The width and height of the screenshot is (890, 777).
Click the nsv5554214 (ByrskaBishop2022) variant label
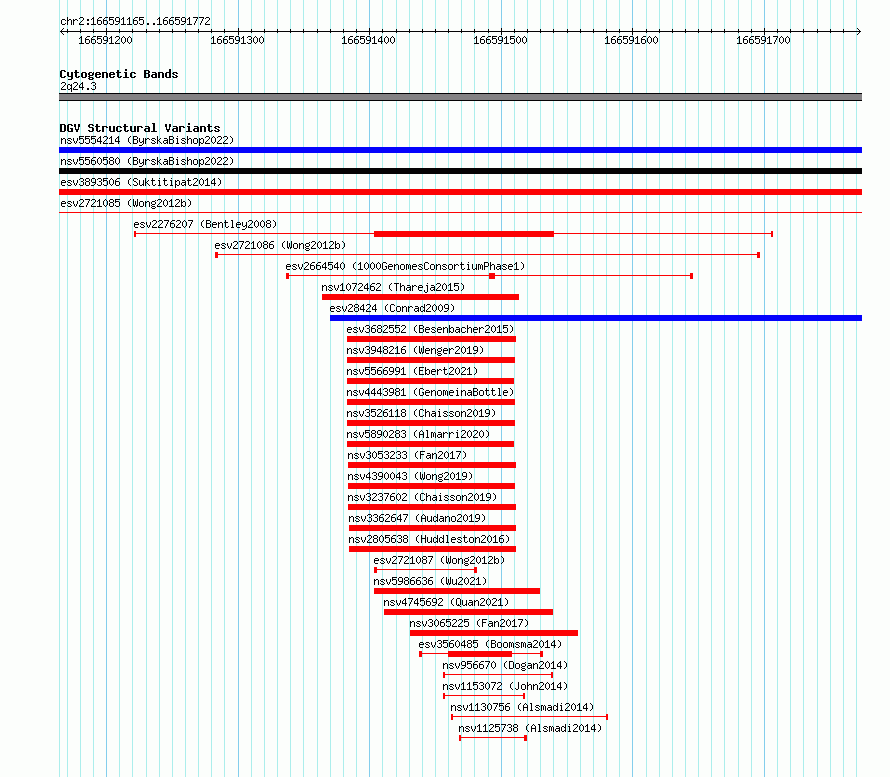[x=147, y=140]
